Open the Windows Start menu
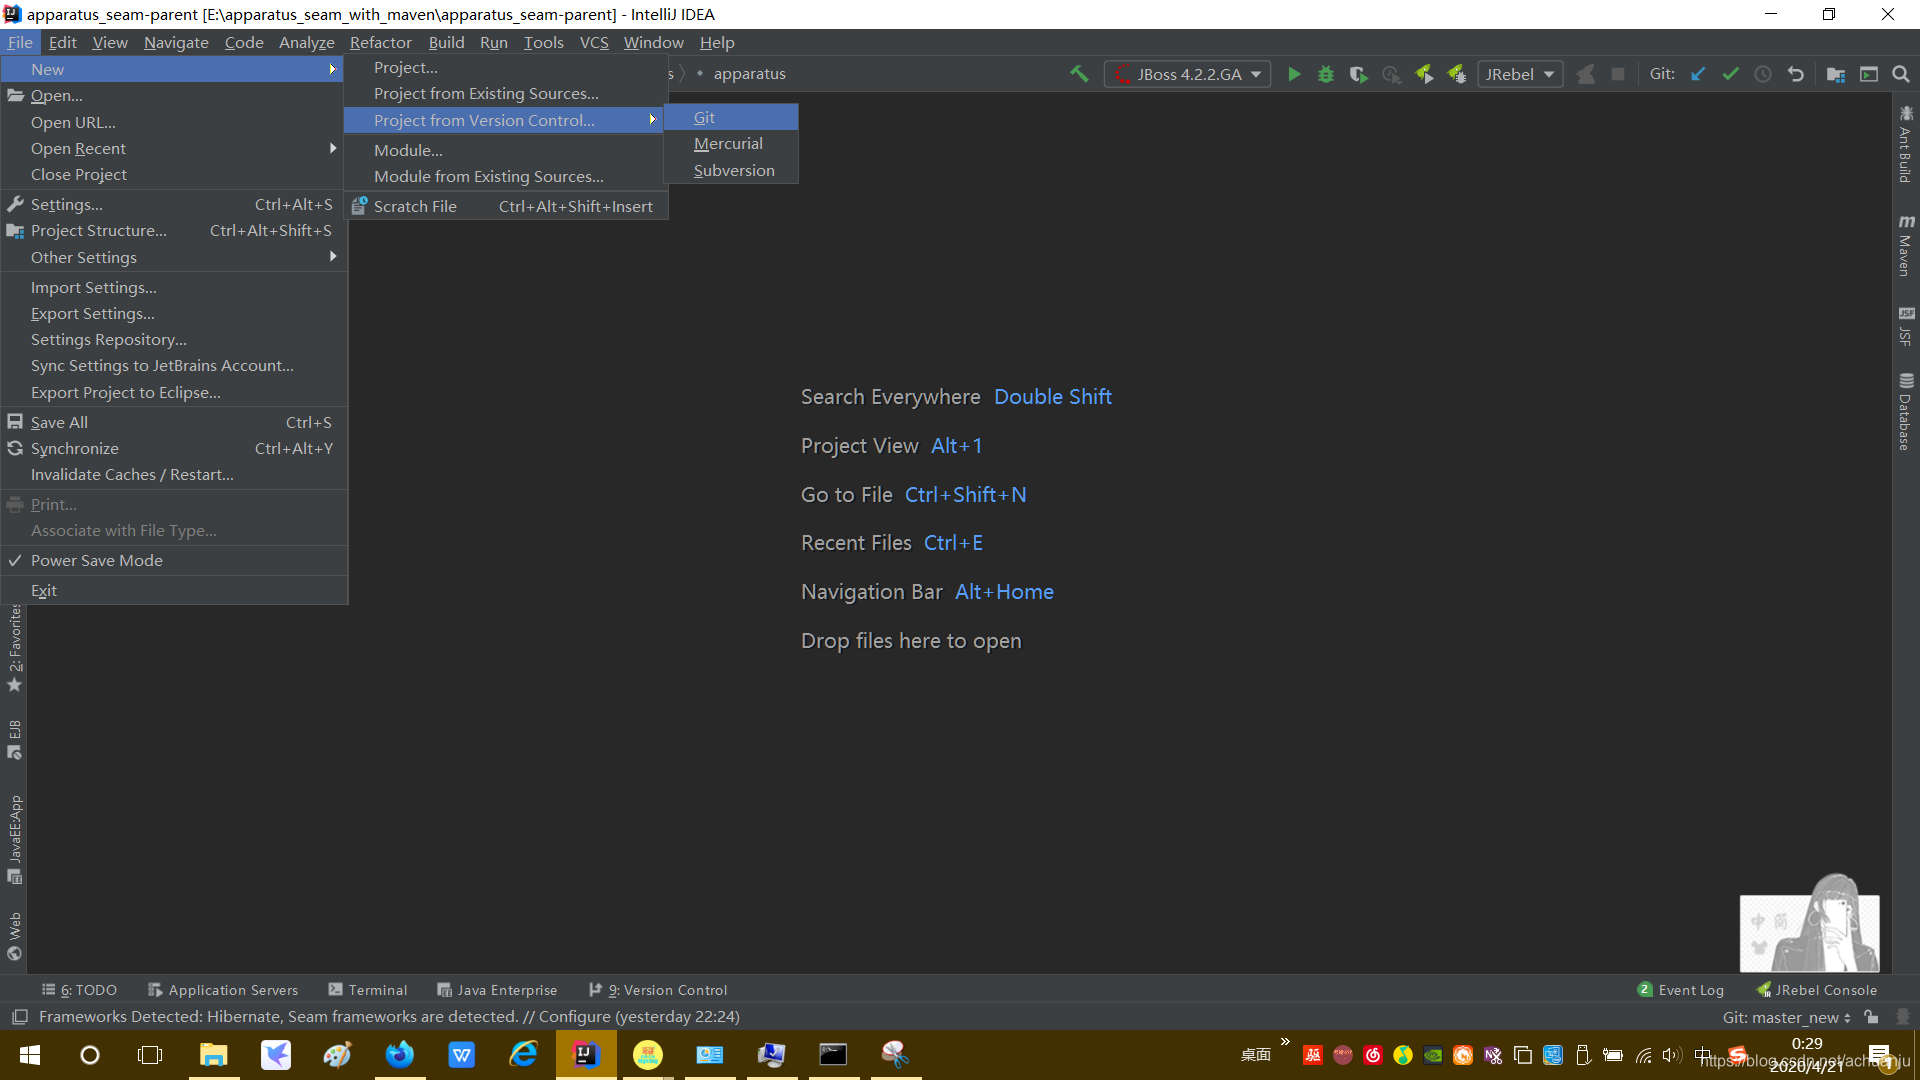This screenshot has width=1920, height=1080. coord(30,1055)
